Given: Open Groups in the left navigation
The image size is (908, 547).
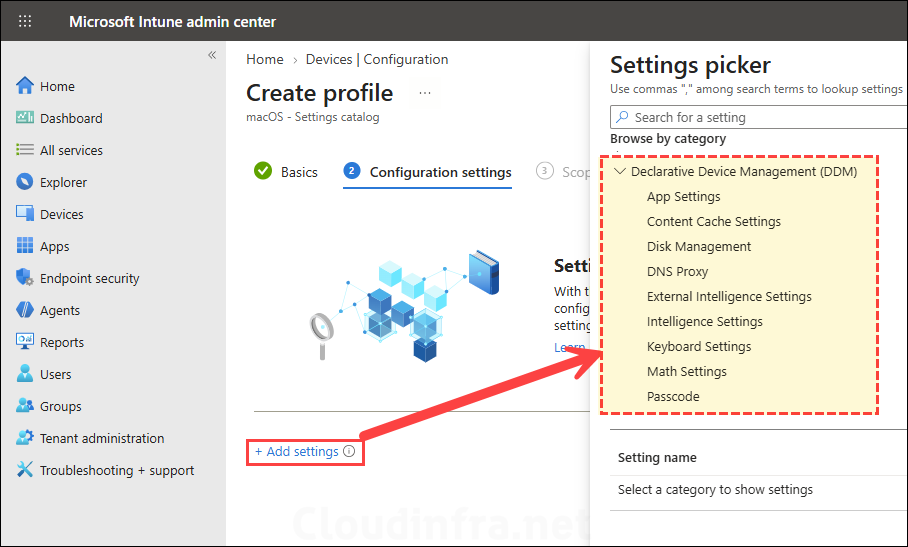Looking at the screenshot, I should click(x=61, y=406).
